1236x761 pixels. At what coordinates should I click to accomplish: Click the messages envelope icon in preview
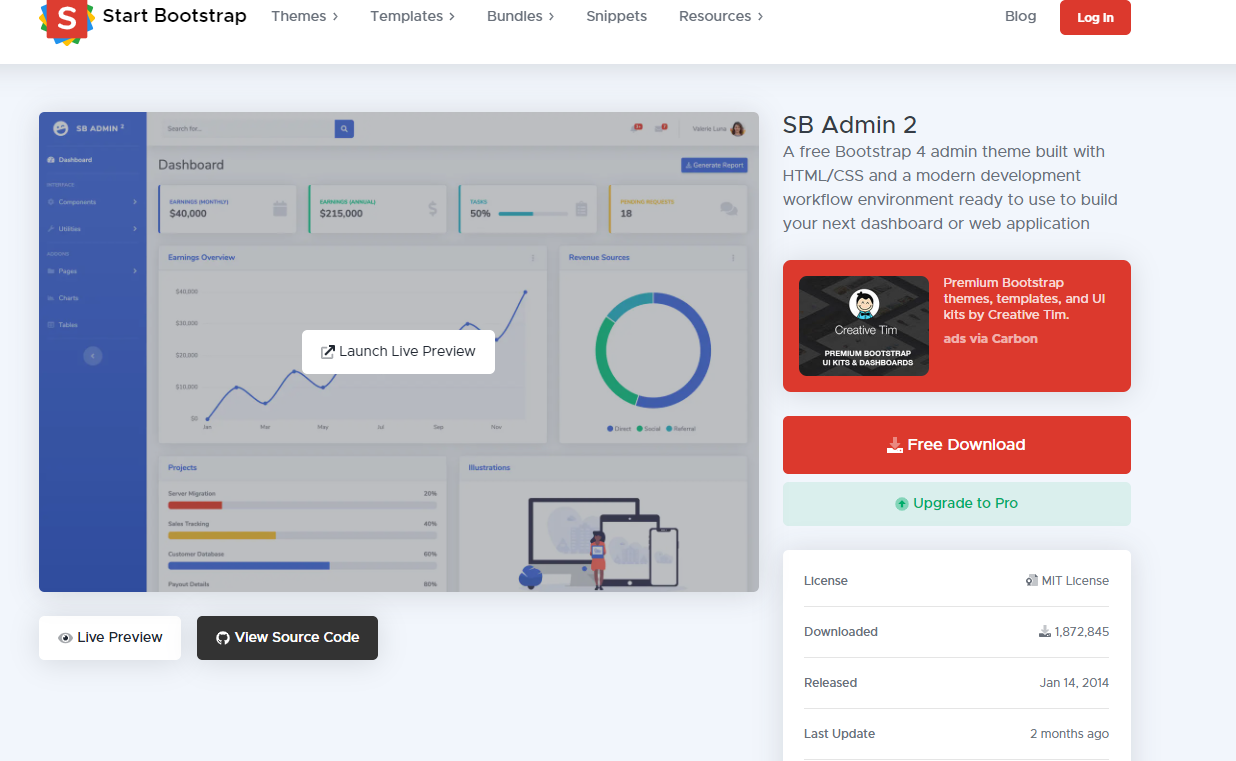tap(660, 128)
